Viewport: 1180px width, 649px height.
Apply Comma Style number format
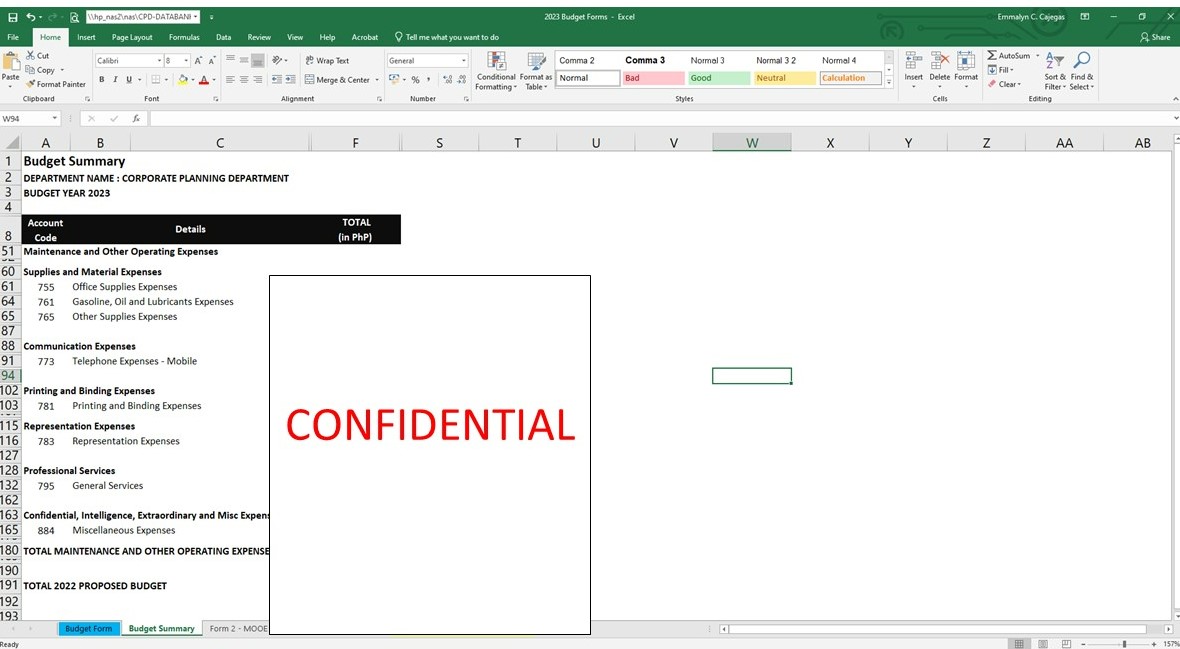[x=428, y=80]
